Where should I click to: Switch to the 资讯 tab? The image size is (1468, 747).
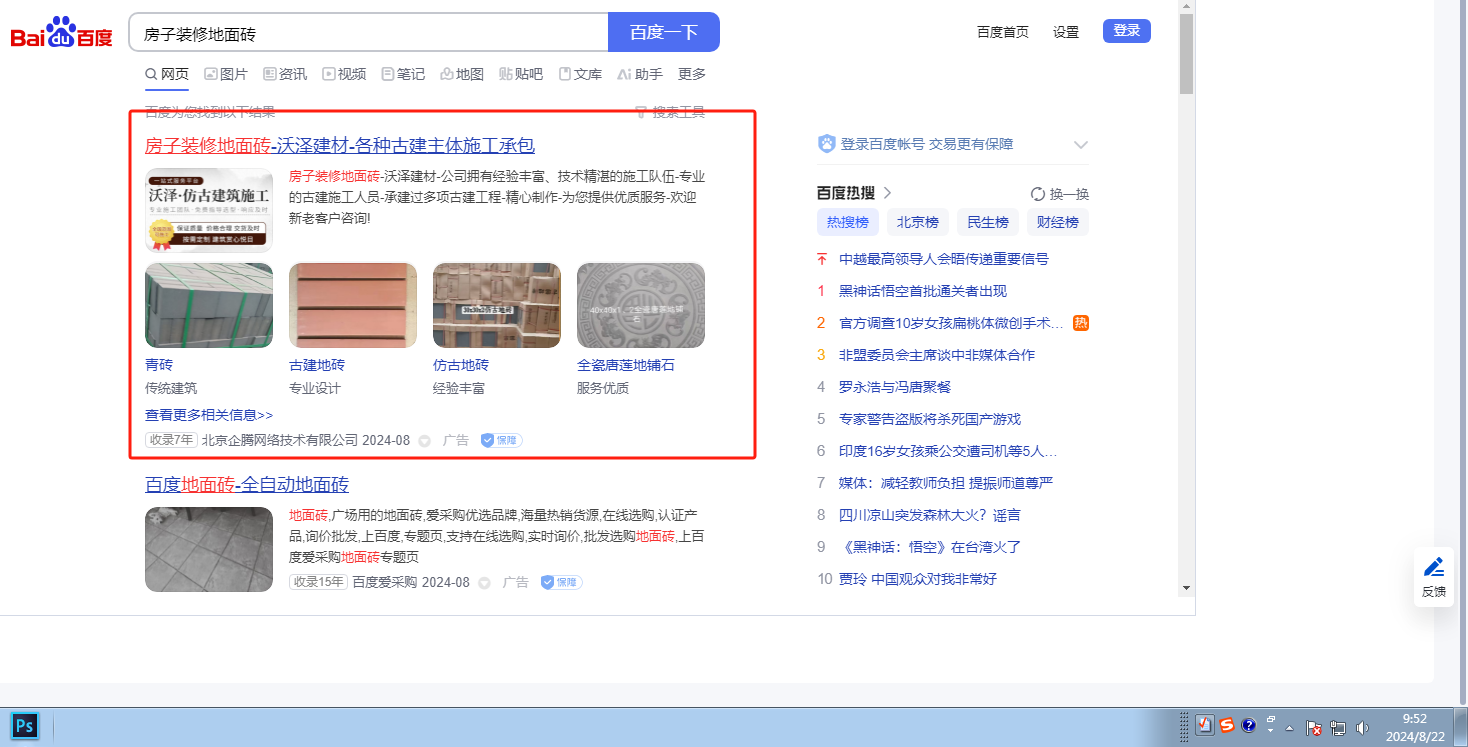pos(285,74)
